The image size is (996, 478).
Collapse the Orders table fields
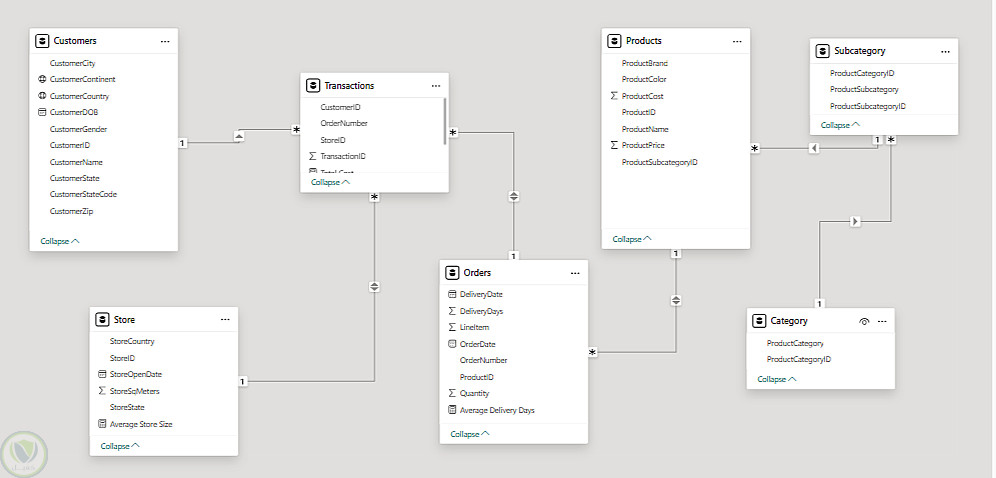click(470, 434)
